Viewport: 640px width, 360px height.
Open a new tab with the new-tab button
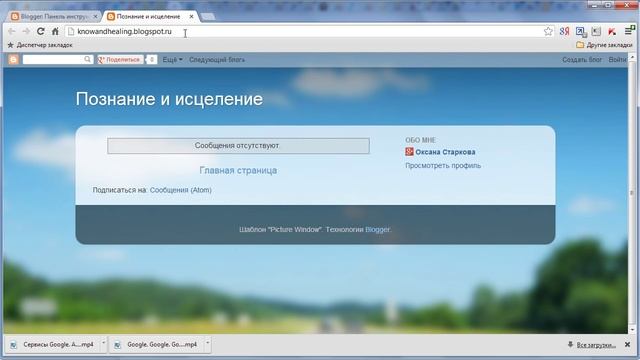208,16
